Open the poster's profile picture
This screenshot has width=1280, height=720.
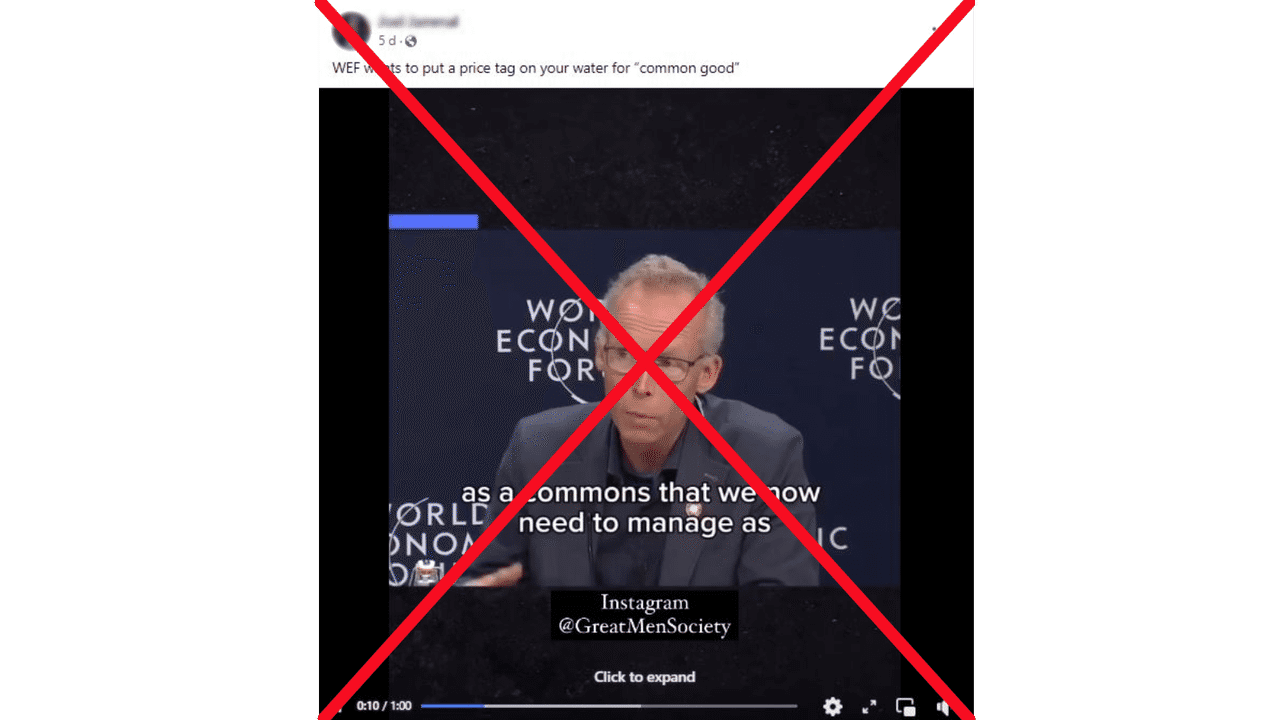[351, 30]
